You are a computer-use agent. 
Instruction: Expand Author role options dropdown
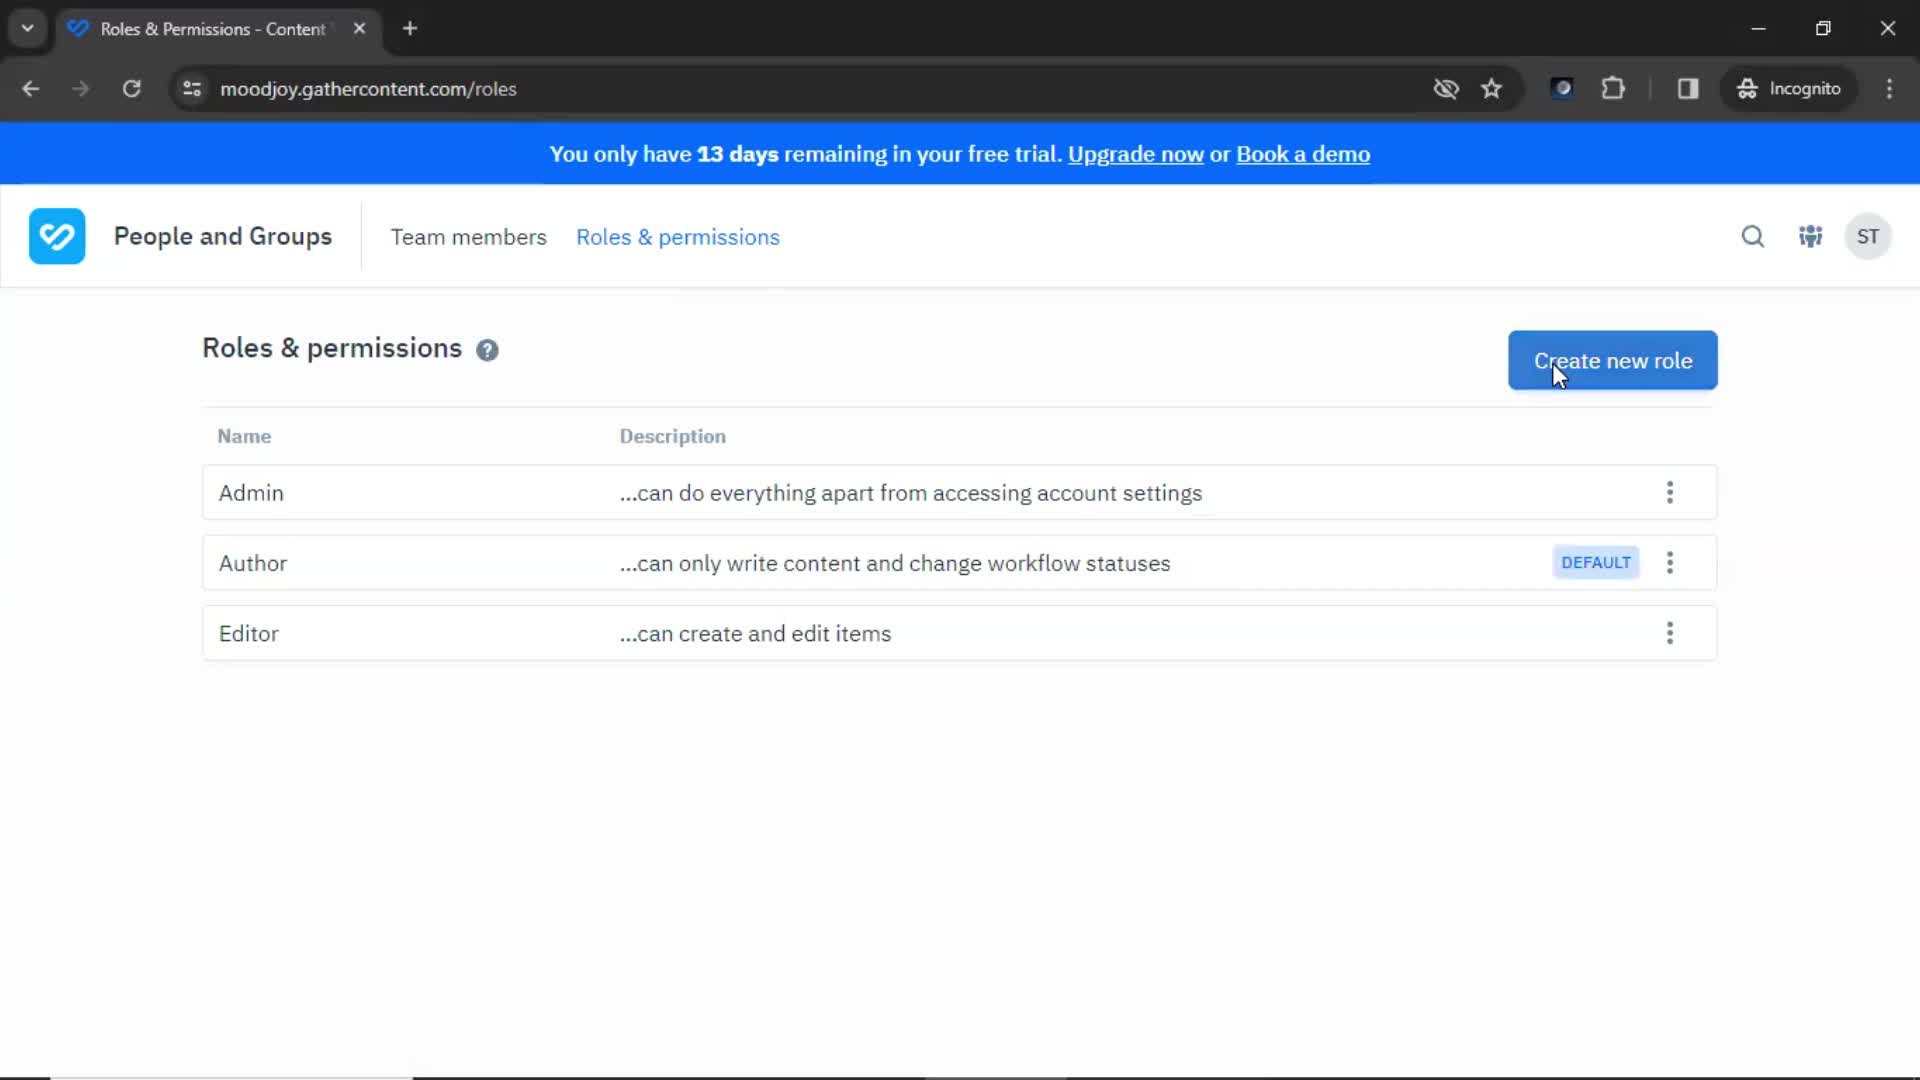[x=1669, y=563]
